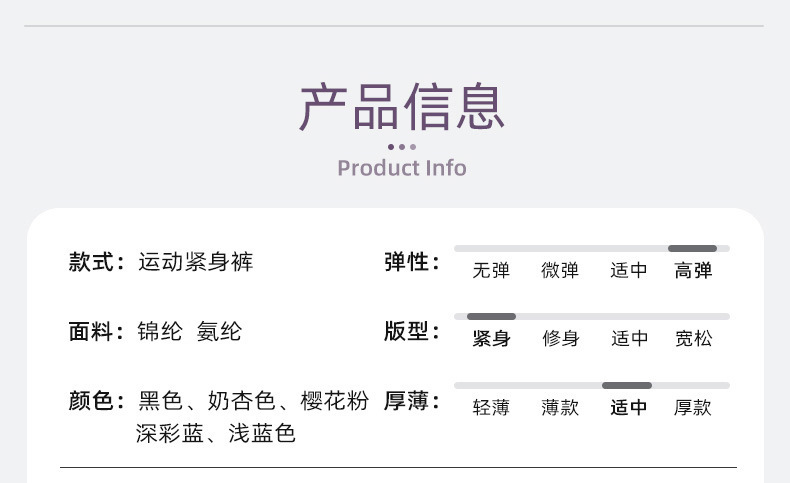Select 轻薄 thickness option
790x483 pixels.
pos(491,407)
